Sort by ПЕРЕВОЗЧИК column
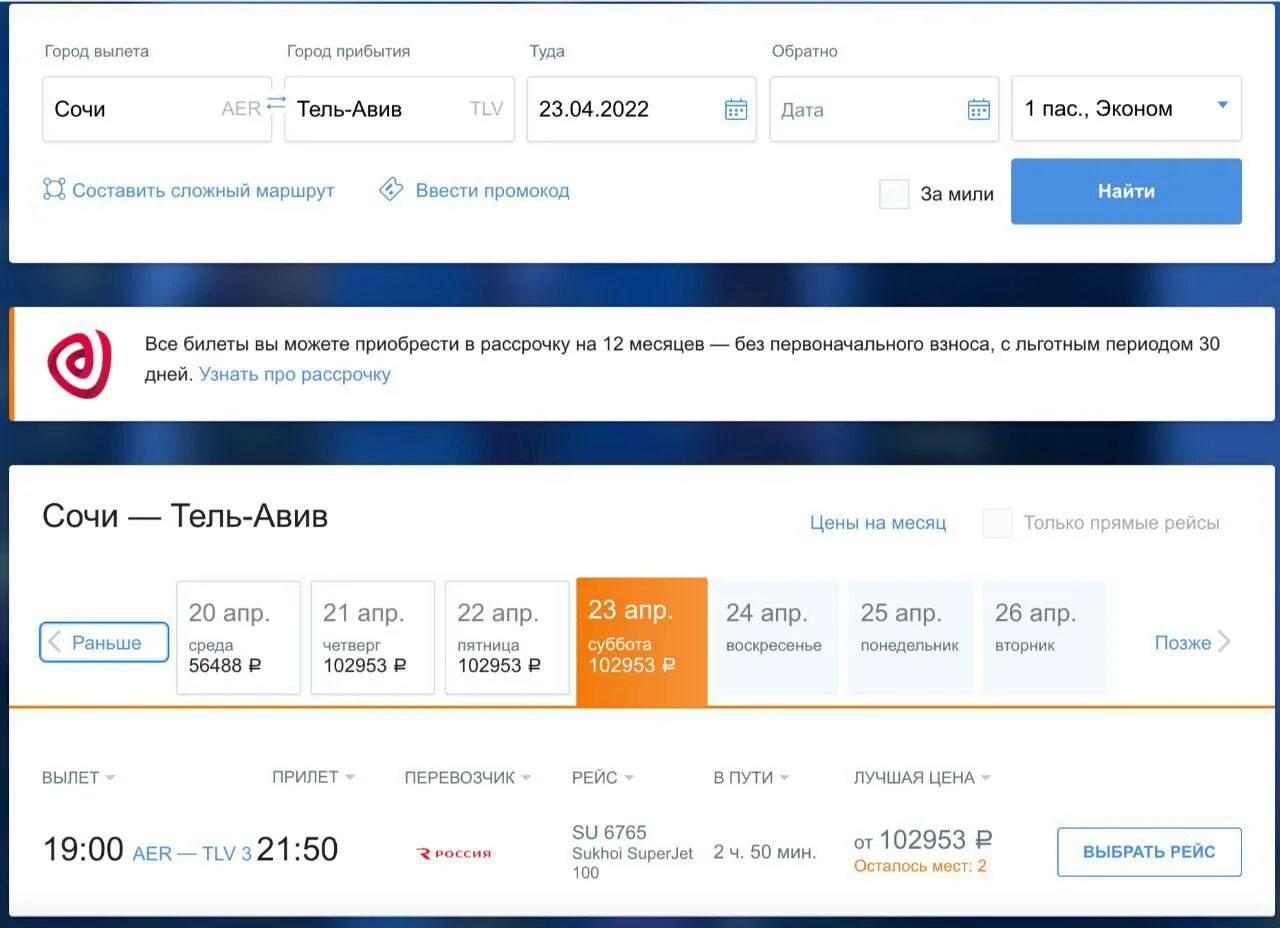This screenshot has width=1280, height=928. click(467, 778)
